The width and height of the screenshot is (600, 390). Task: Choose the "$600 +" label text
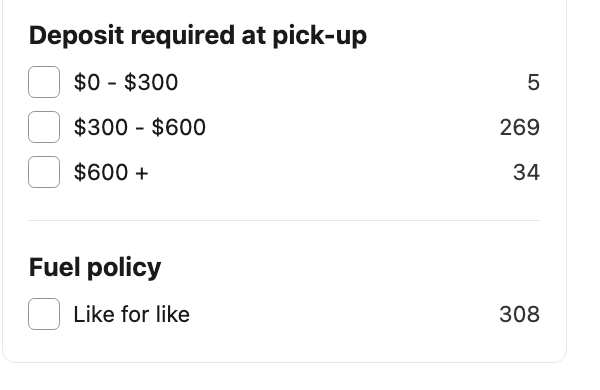tap(111, 172)
